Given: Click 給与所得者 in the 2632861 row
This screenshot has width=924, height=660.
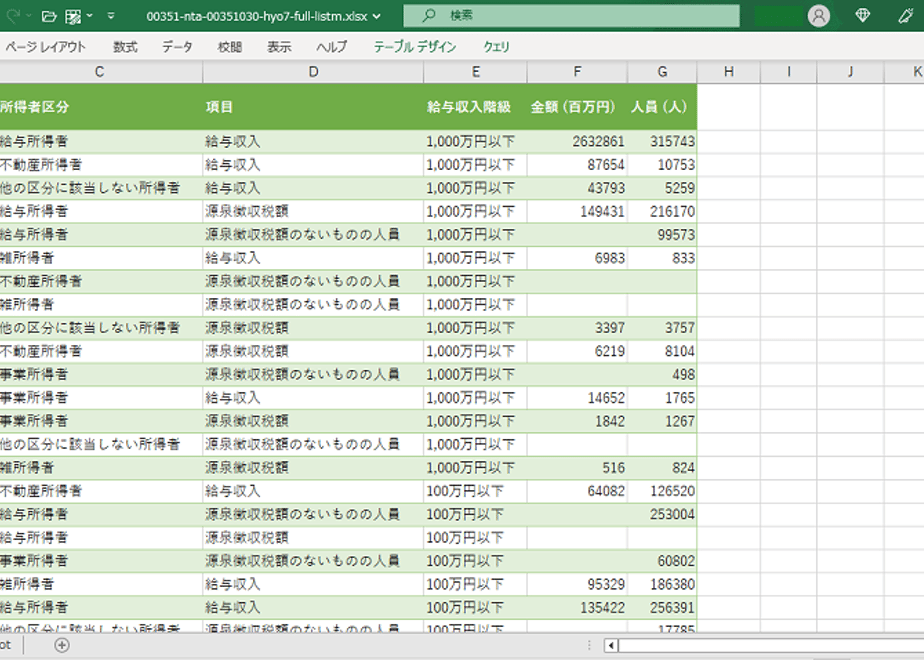Looking at the screenshot, I should click(34, 141).
